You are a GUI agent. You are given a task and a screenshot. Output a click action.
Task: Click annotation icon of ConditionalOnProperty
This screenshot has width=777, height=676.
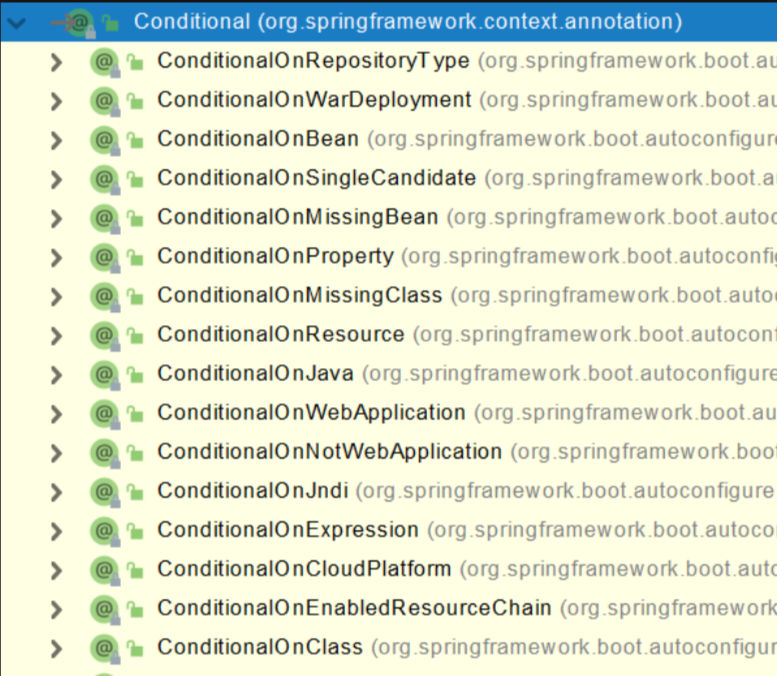point(105,258)
